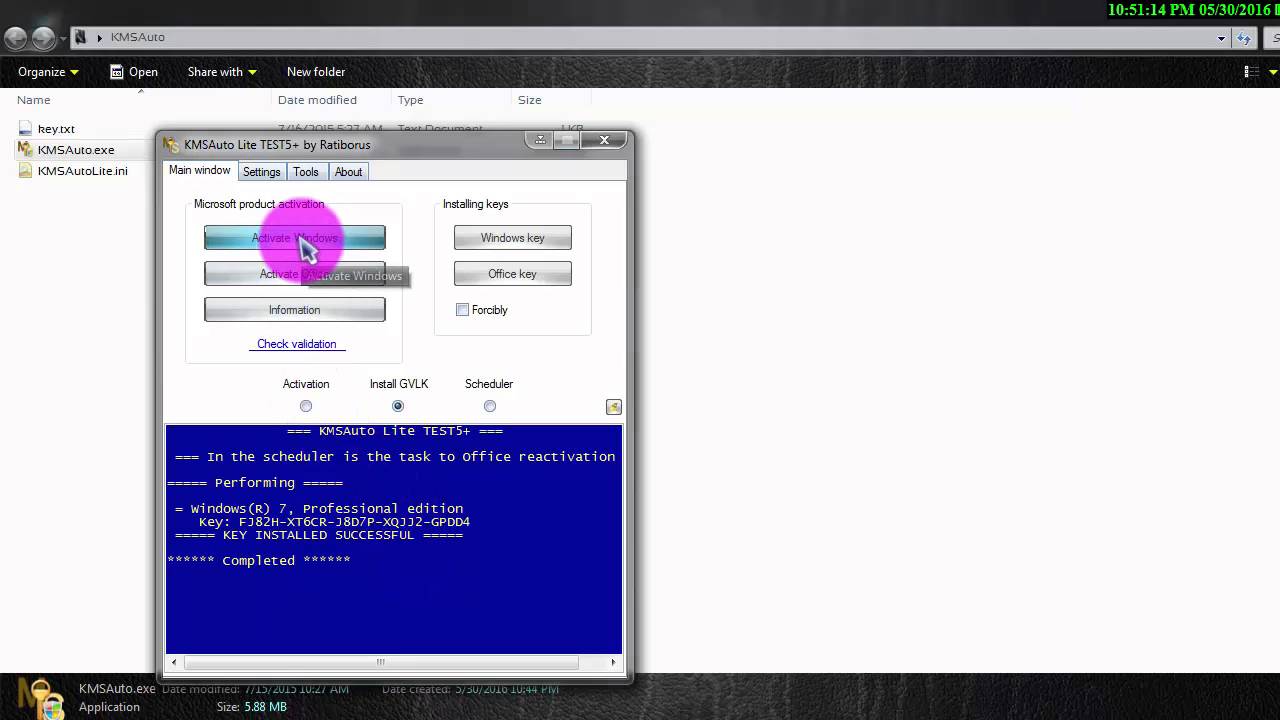The image size is (1280, 720).
Task: Click the KMSAuto.exe file icon
Action: point(26,150)
